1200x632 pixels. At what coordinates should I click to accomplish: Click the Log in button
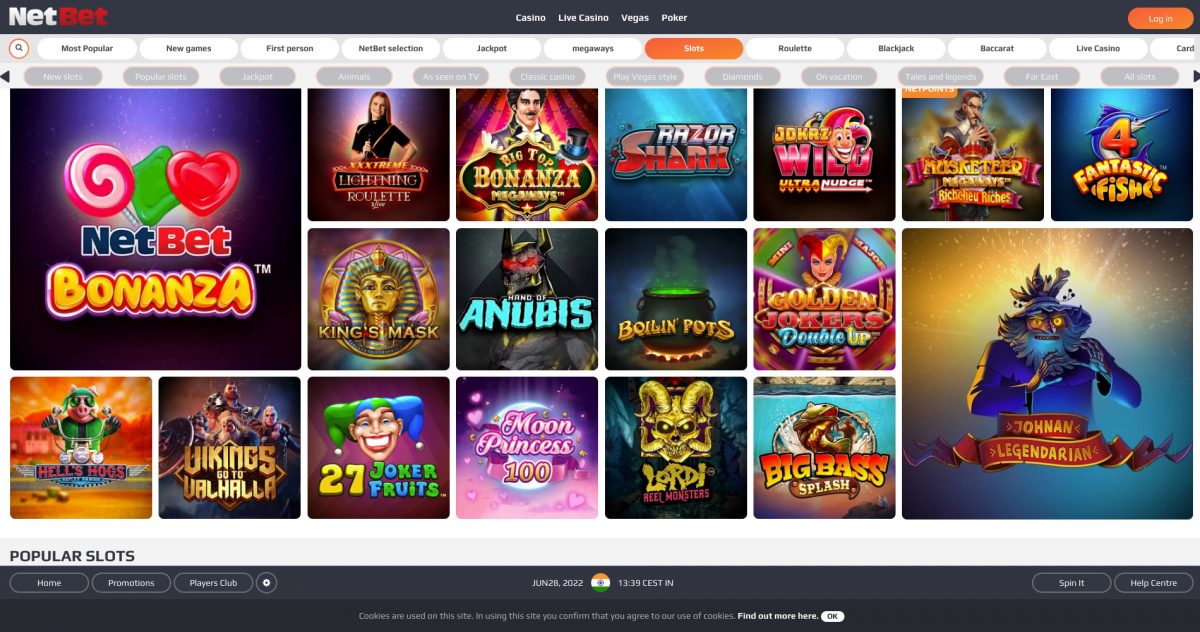(1160, 18)
